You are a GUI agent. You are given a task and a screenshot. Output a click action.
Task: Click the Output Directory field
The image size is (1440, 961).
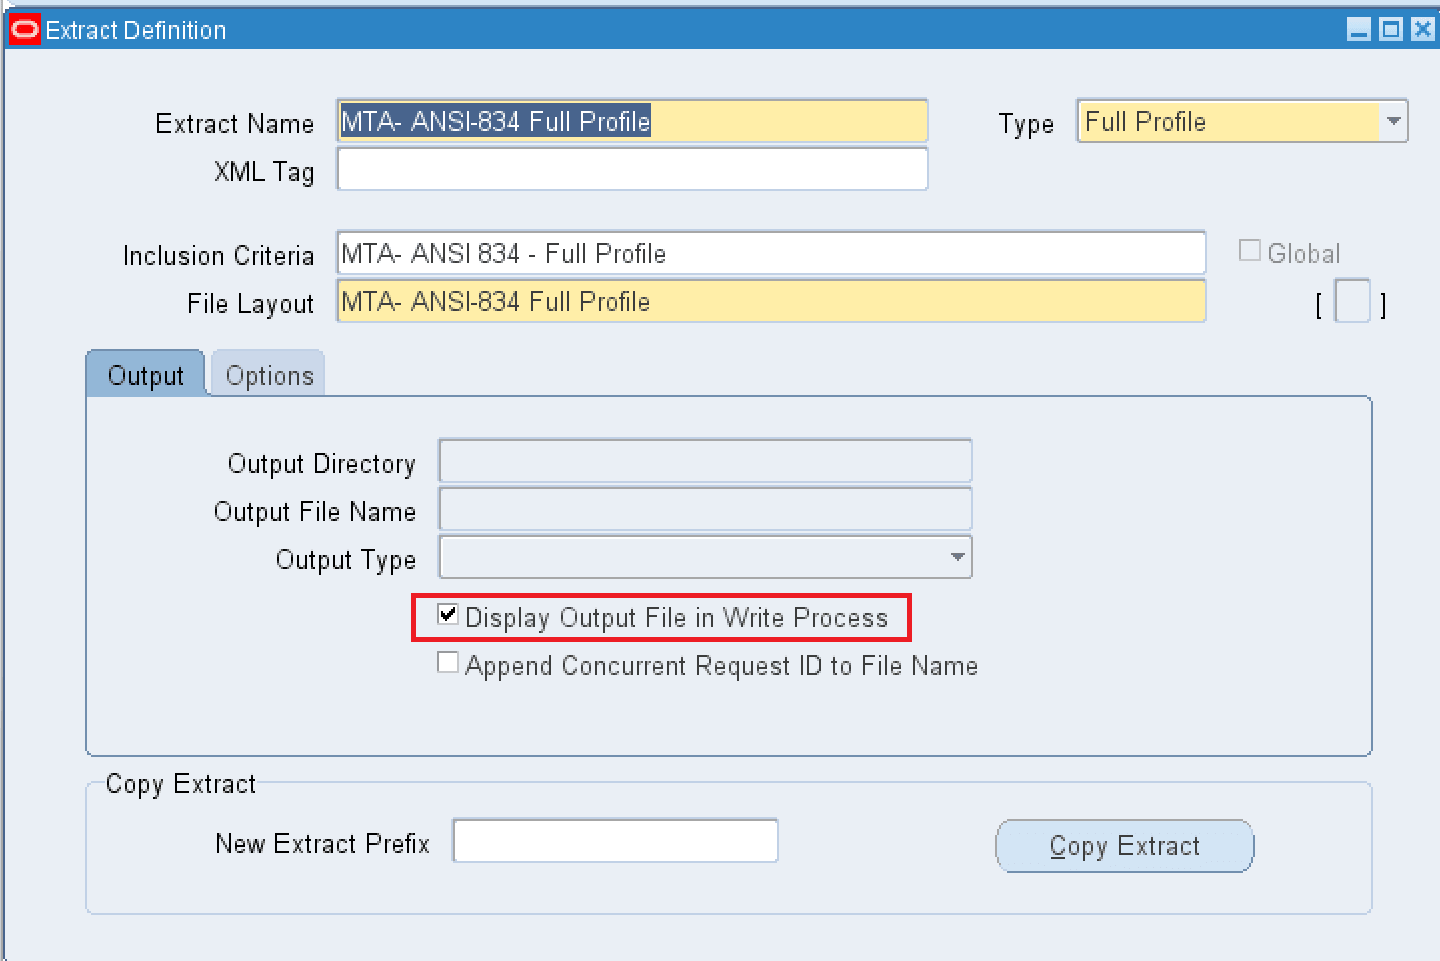tap(704, 461)
